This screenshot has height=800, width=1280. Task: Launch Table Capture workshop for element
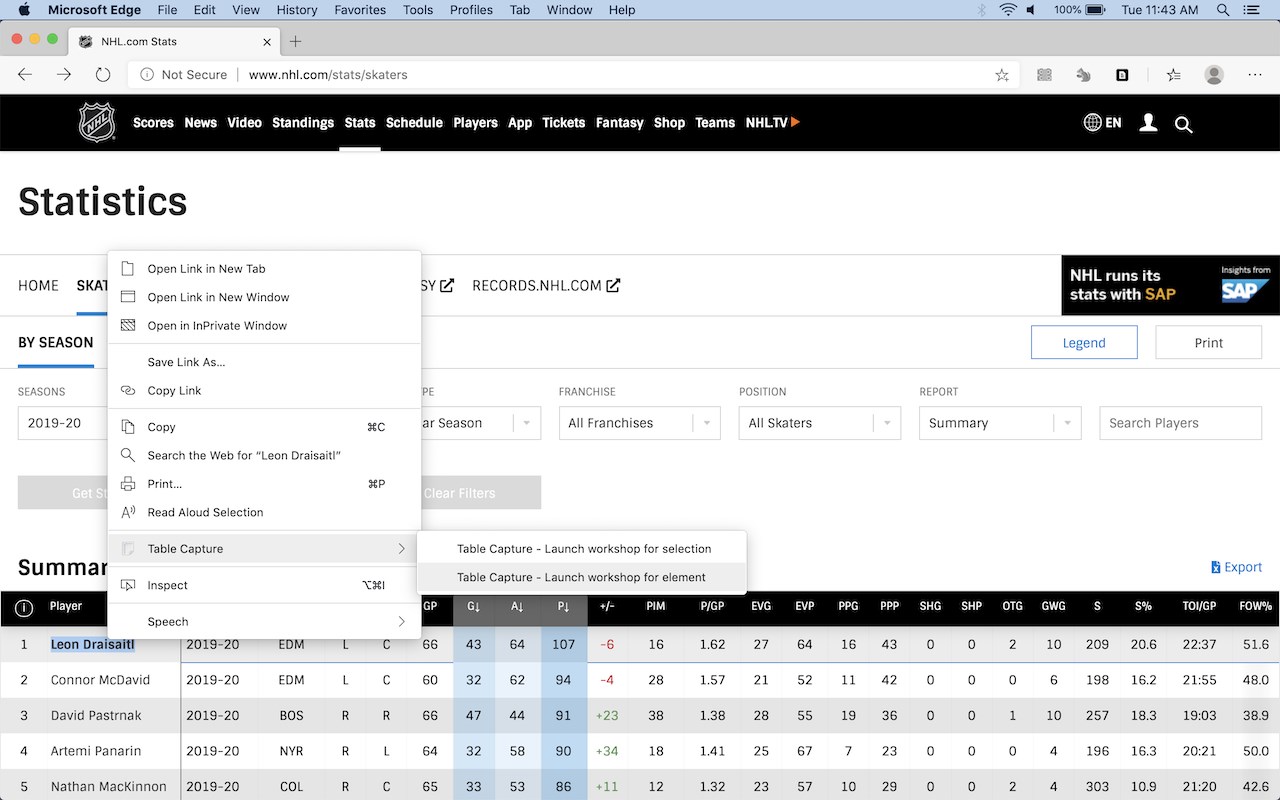(x=582, y=577)
